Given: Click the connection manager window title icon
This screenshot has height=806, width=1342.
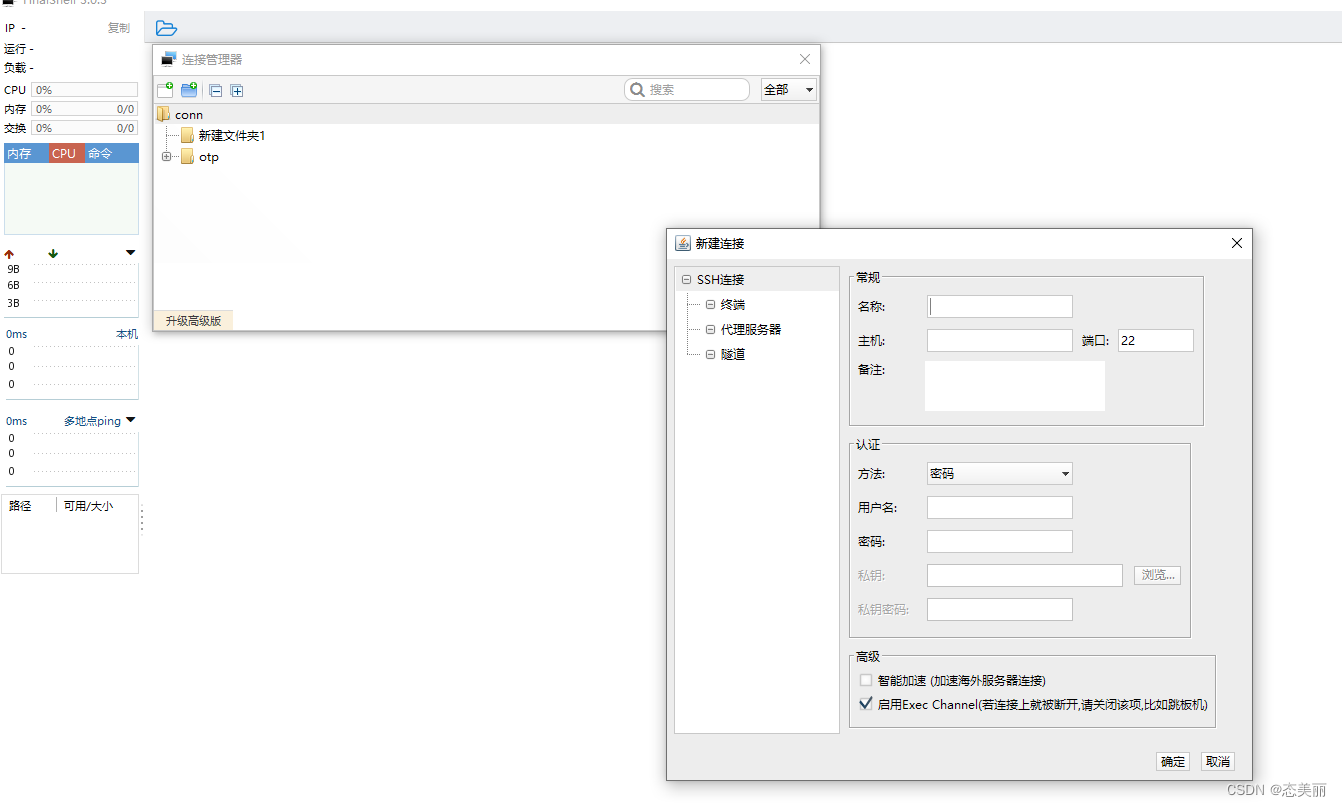Looking at the screenshot, I should (168, 59).
